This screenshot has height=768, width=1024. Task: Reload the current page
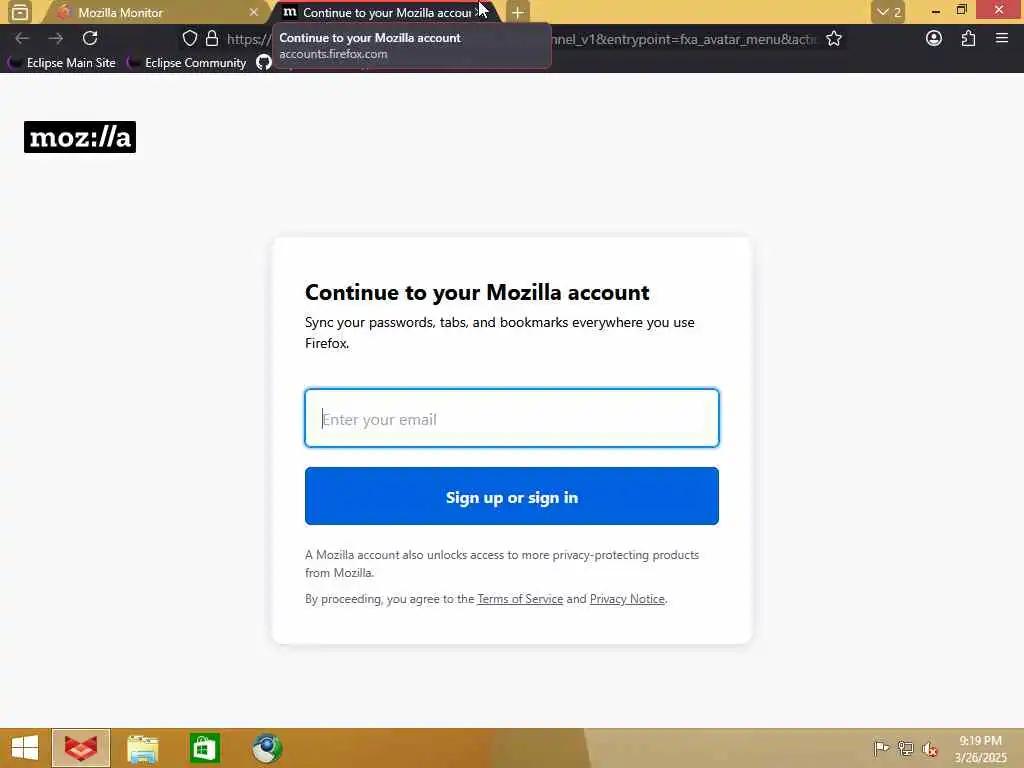pyautogui.click(x=90, y=39)
